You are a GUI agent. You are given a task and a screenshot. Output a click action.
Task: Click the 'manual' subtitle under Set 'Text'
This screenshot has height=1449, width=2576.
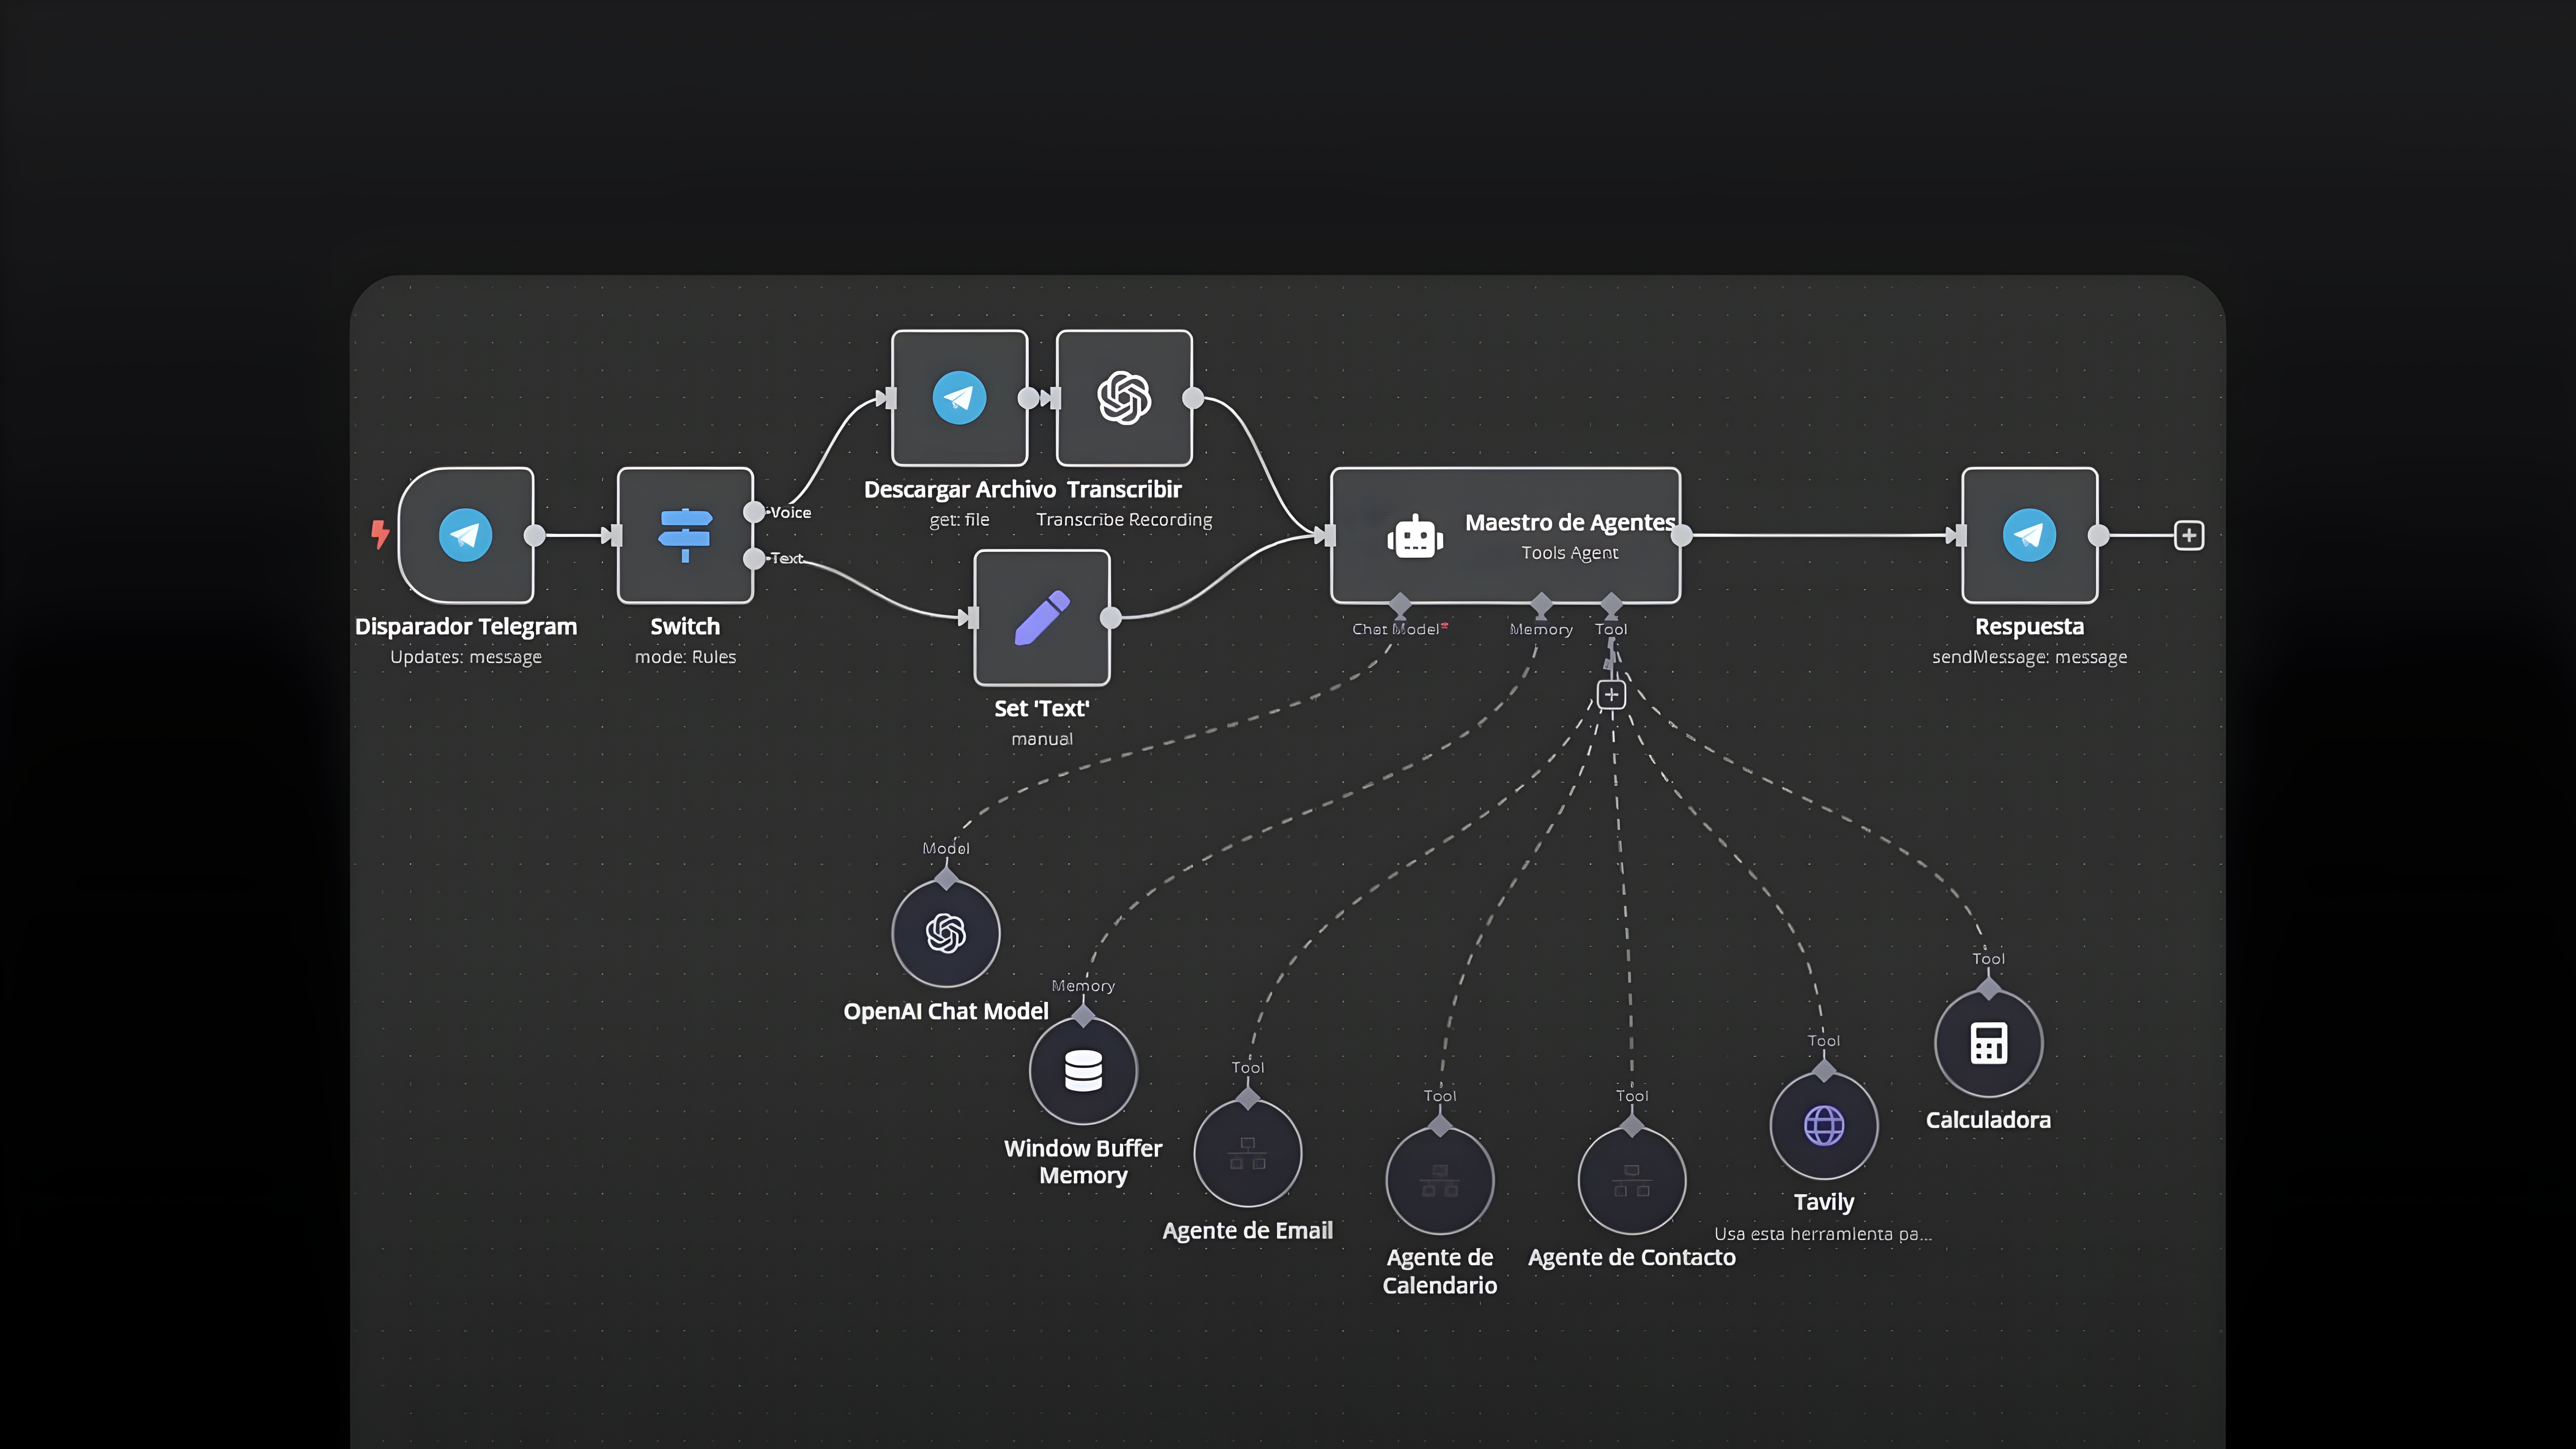[1042, 739]
